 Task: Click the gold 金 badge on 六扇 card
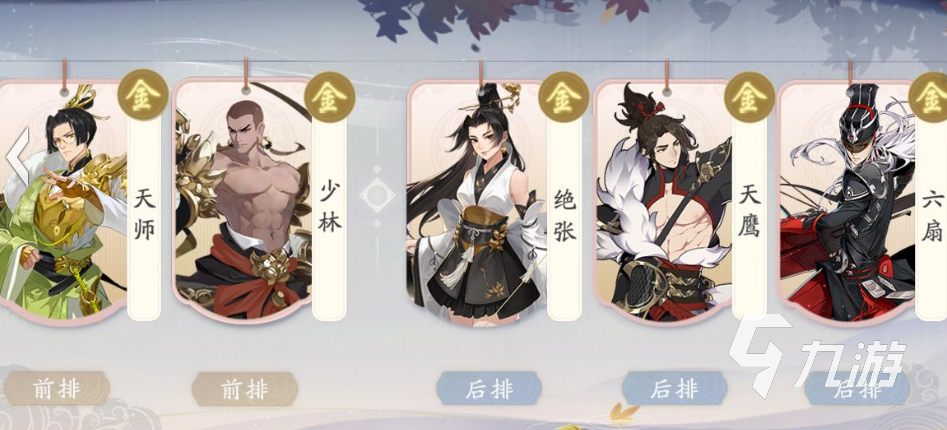click(930, 97)
